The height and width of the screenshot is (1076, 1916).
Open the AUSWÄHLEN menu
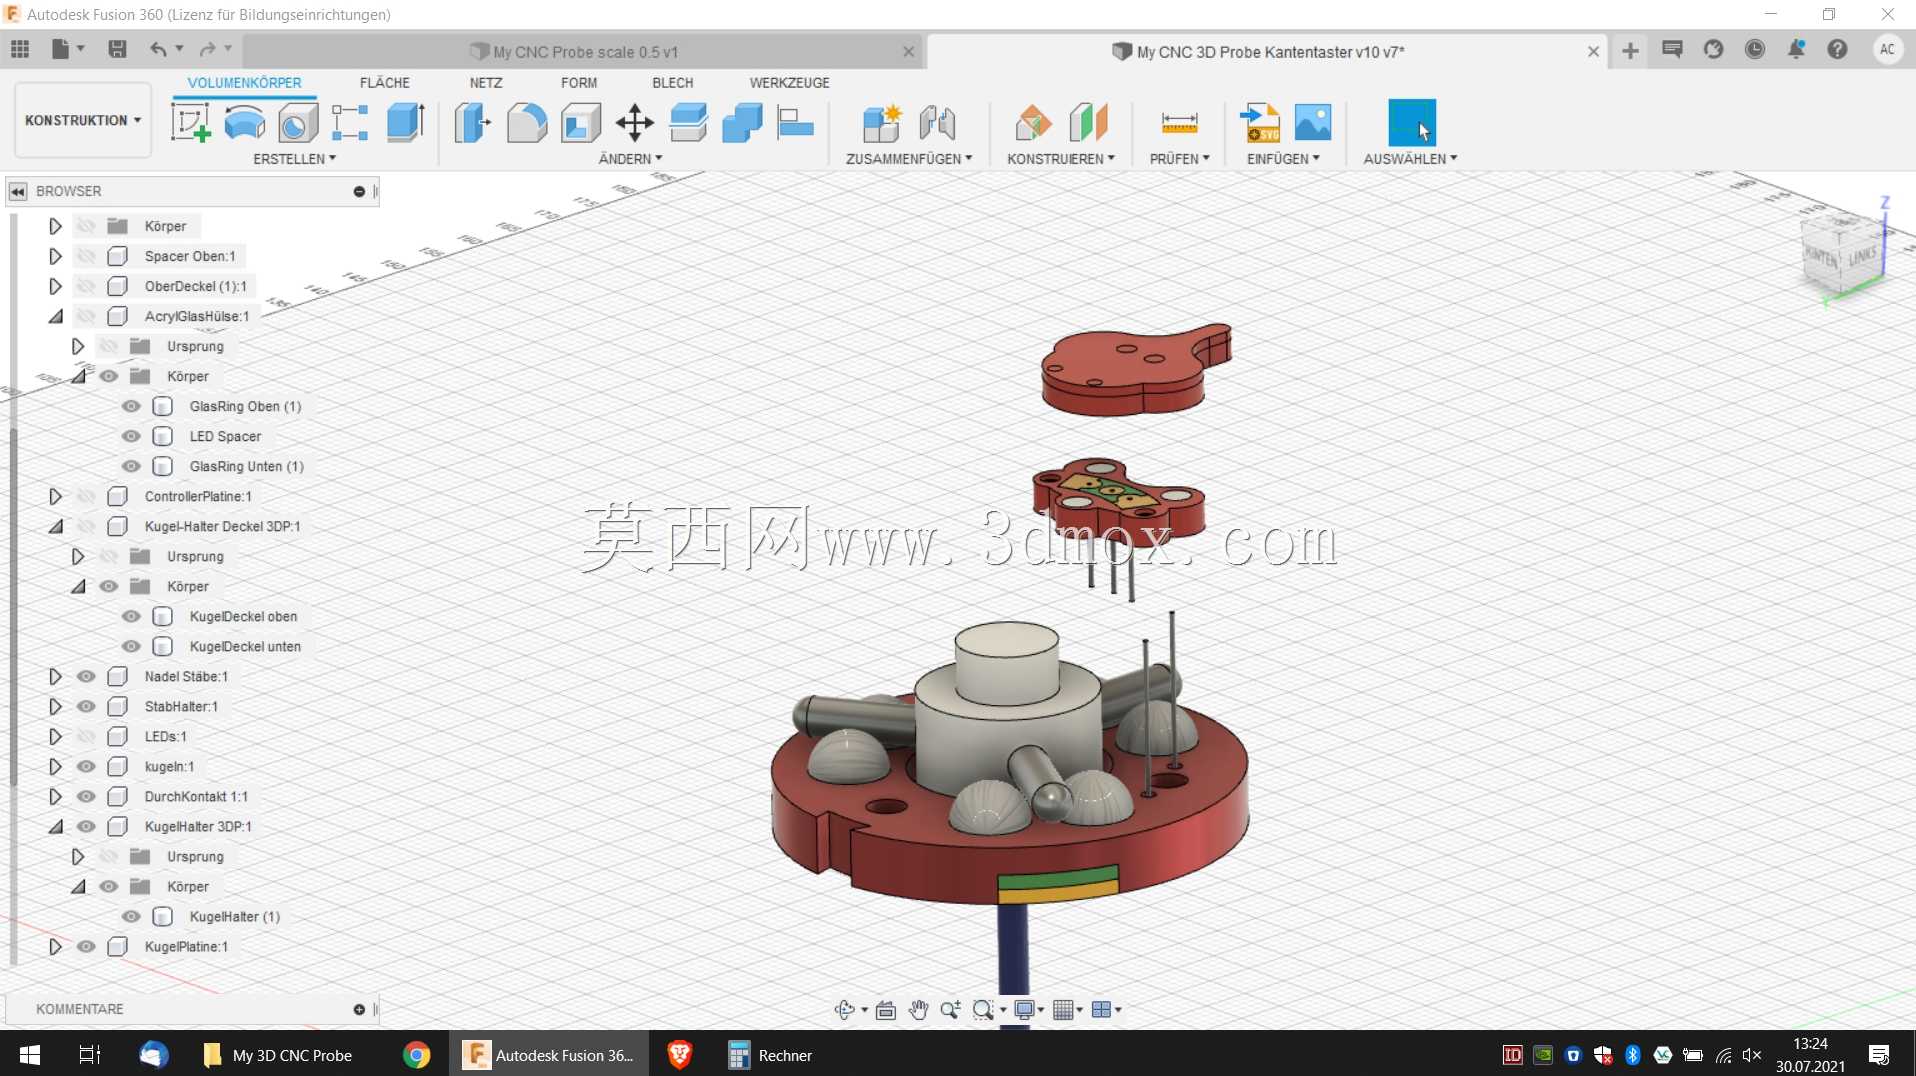click(1410, 159)
